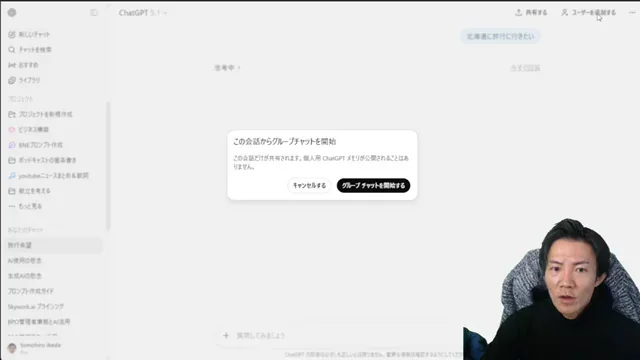Open the ポッドキャストの箇条書き project folder icon
This screenshot has height=360, width=640.
[x=12, y=160]
